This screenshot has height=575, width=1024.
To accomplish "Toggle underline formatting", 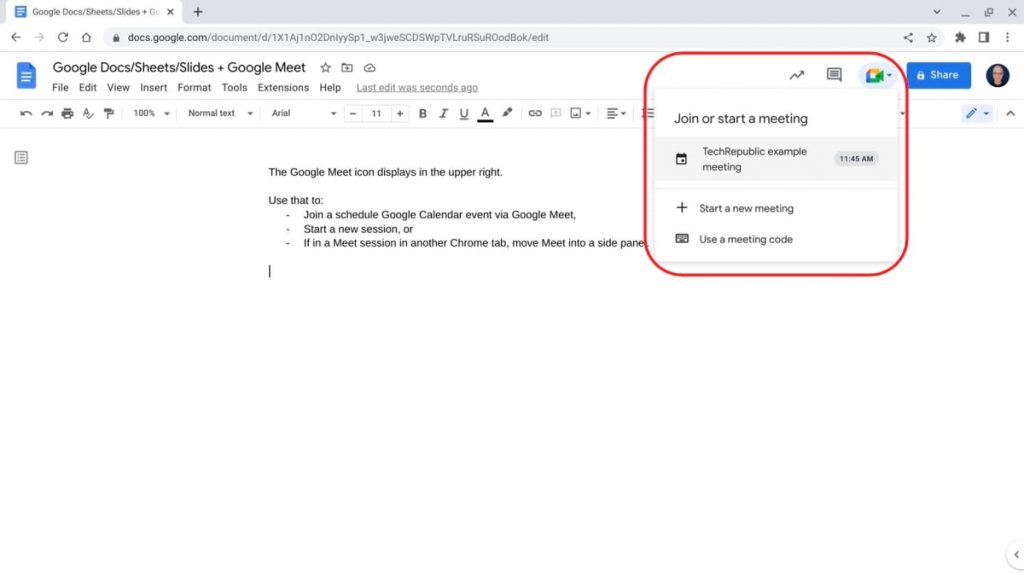I will 464,114.
